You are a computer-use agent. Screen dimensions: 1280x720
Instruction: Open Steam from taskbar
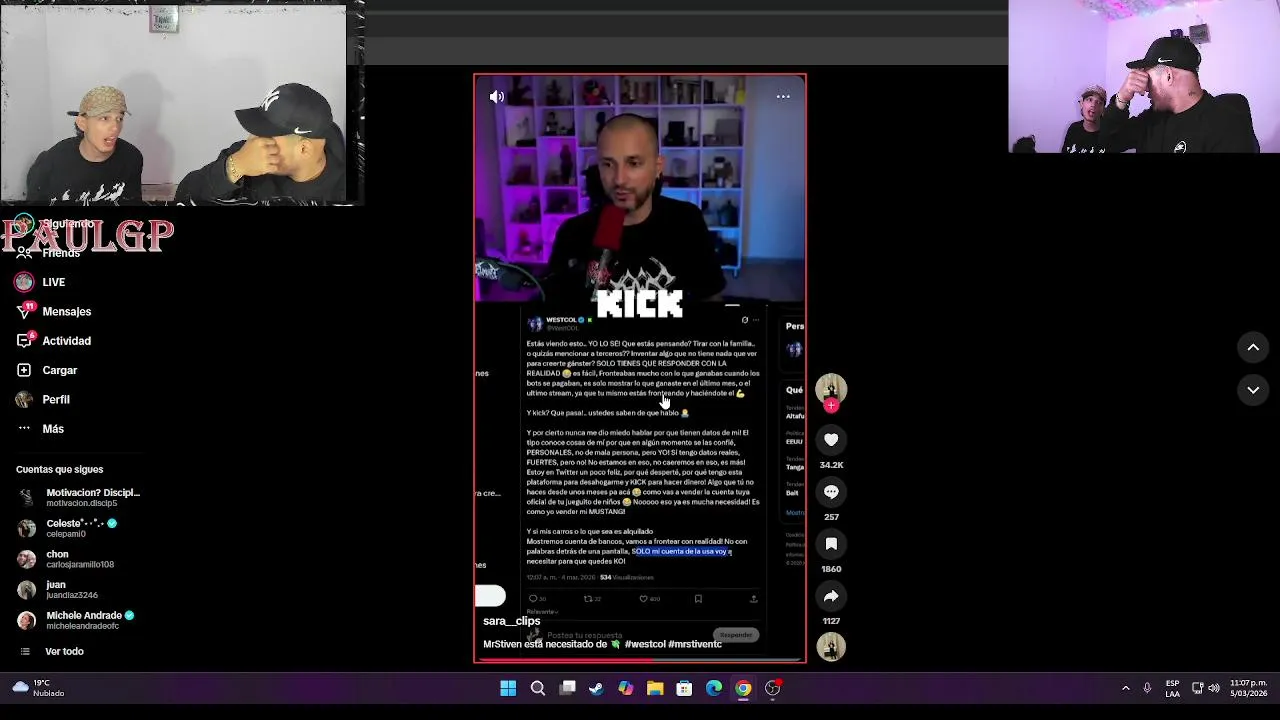pyautogui.click(x=596, y=688)
